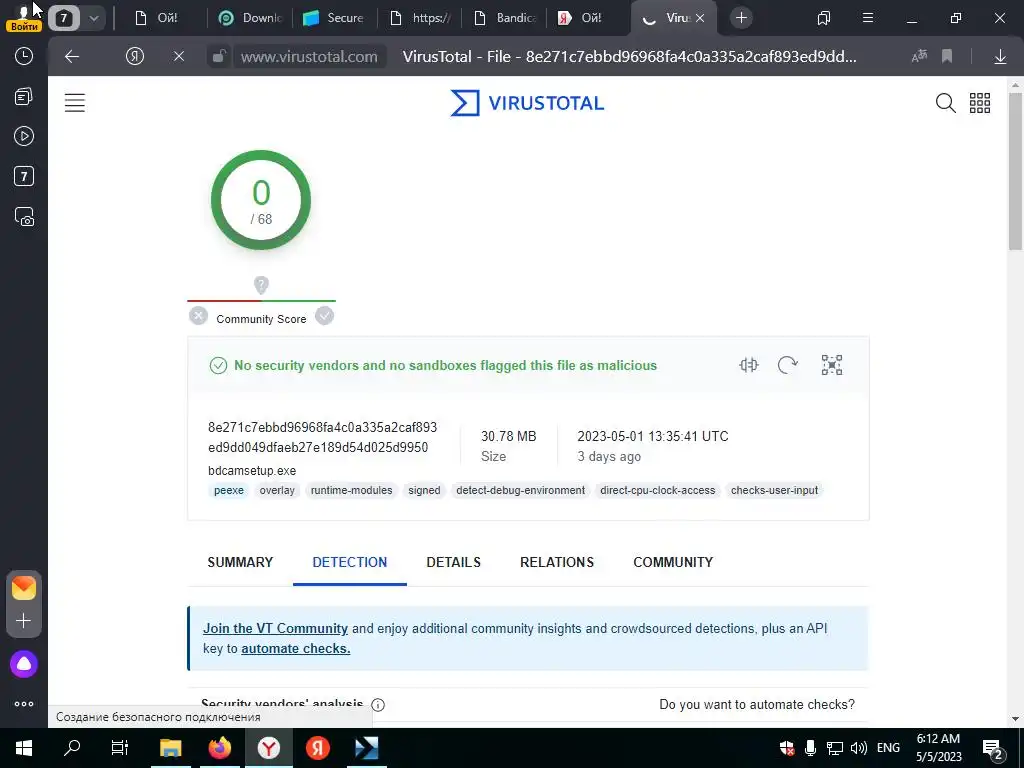Switch to the Secure browser tab
This screenshot has height=768, width=1024.
point(334,18)
